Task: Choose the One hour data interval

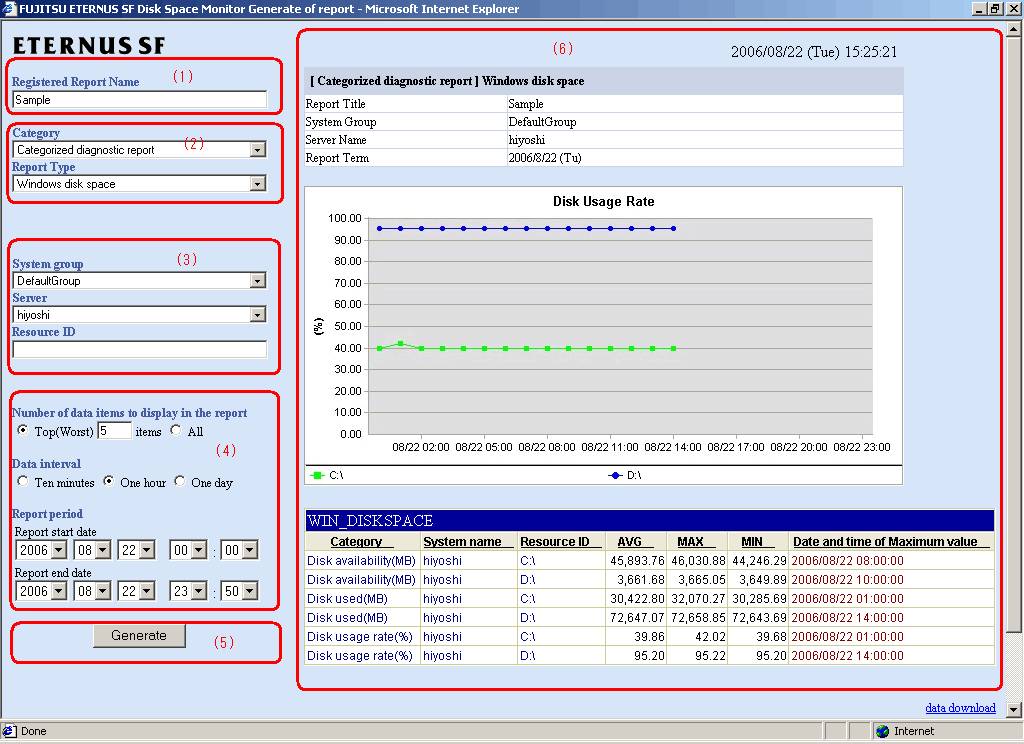Action: point(108,481)
